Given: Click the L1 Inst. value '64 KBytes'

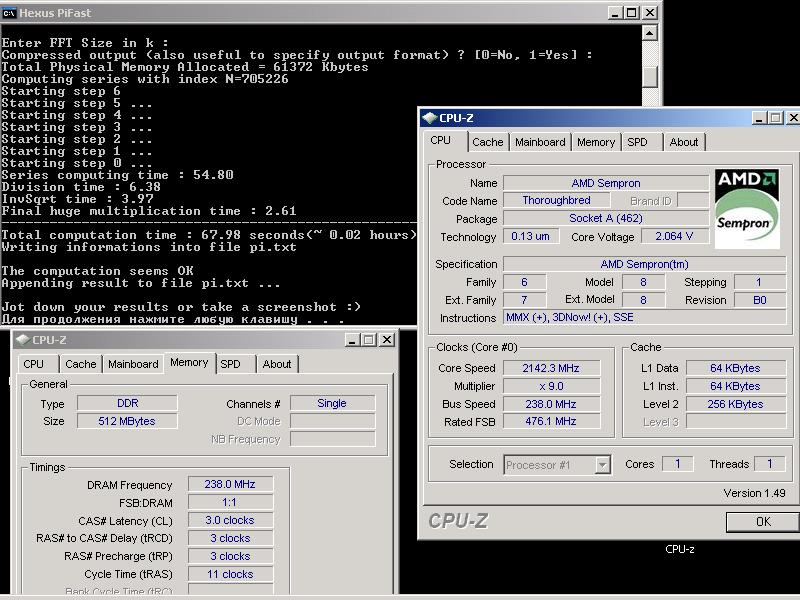Looking at the screenshot, I should (x=735, y=386).
